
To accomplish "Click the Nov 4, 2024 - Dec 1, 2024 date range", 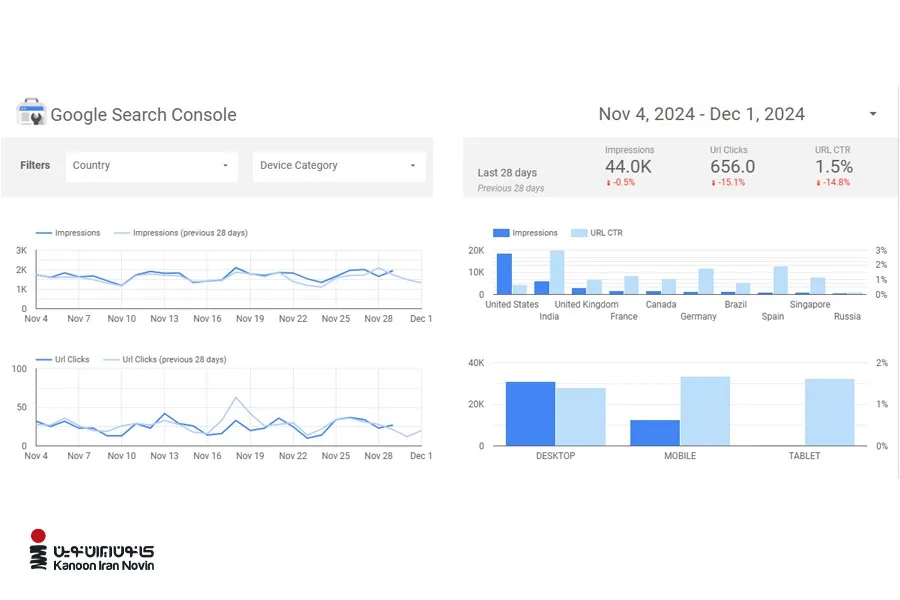I will 701,114.
